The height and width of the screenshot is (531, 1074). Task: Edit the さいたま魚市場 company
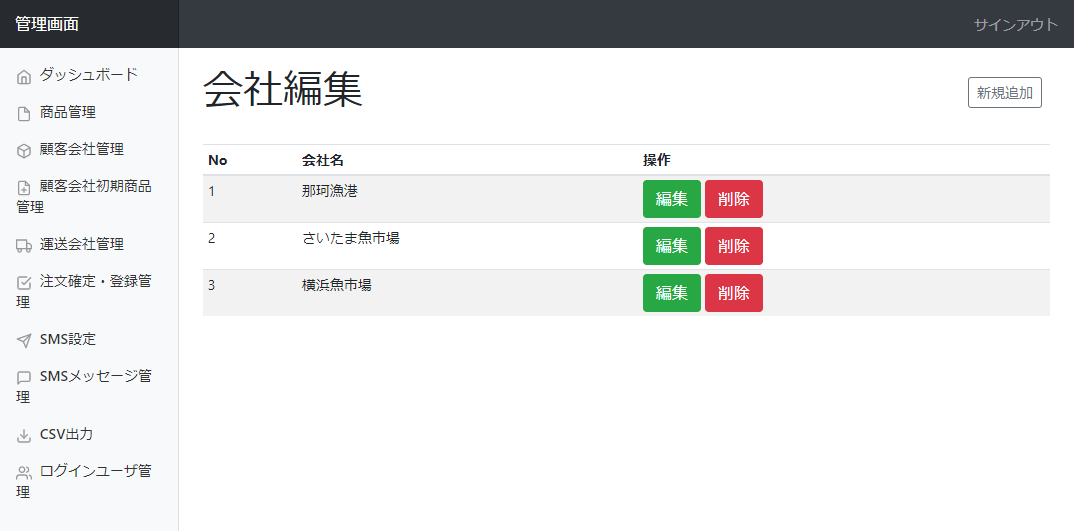coord(671,246)
